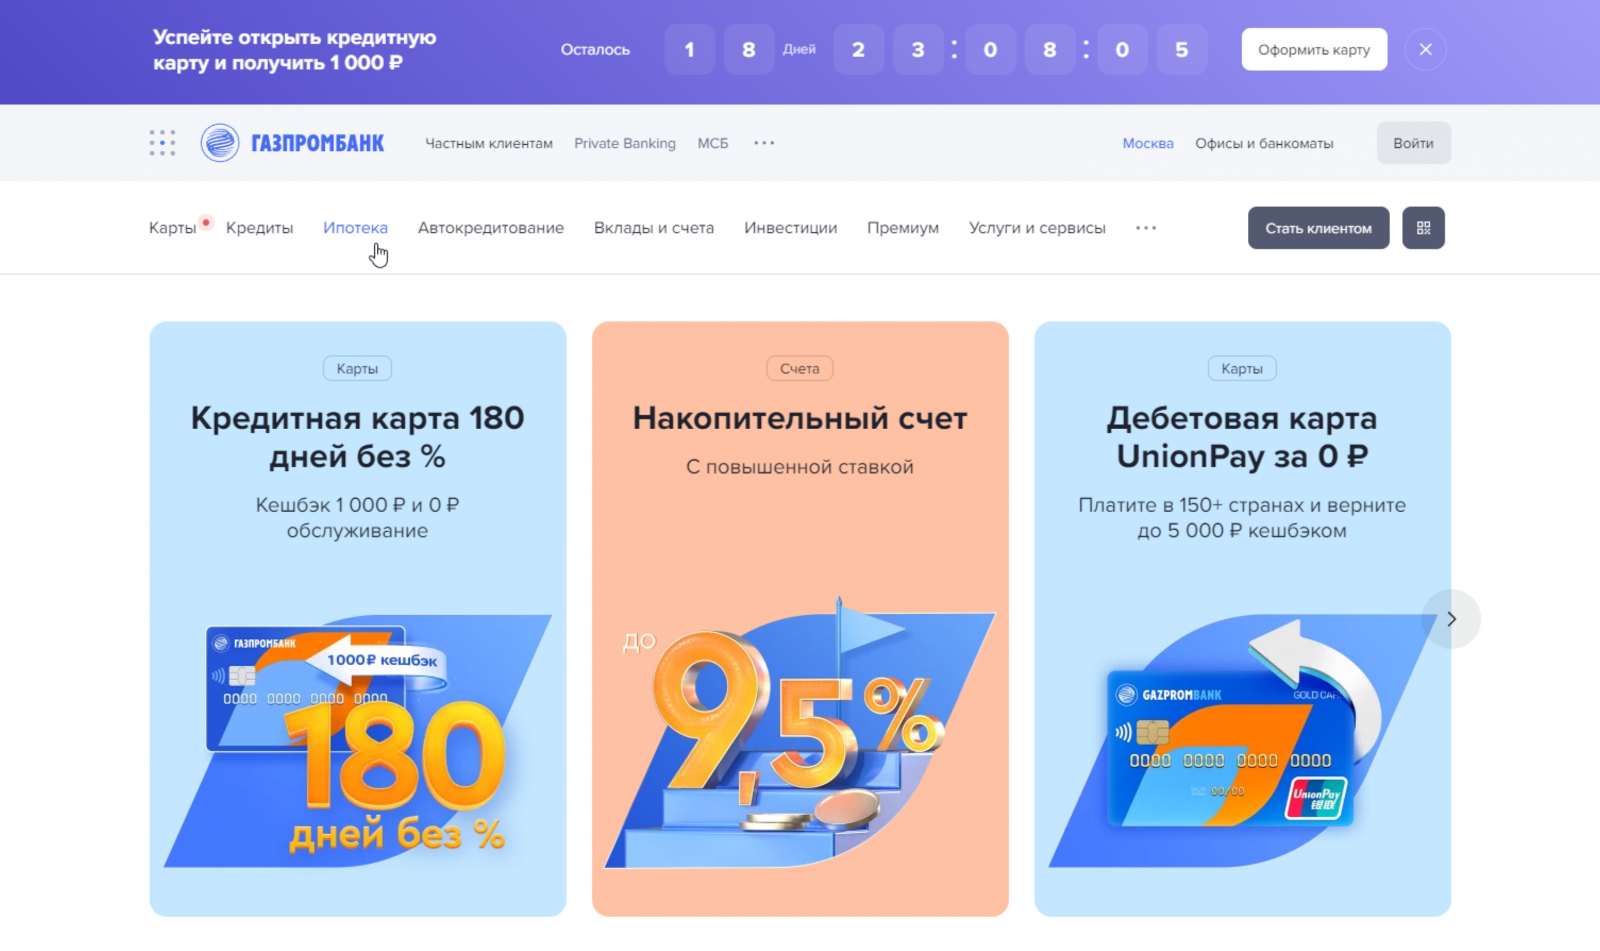Expand the top bar's three-dots menu
This screenshot has height=951, width=1600.
764,143
